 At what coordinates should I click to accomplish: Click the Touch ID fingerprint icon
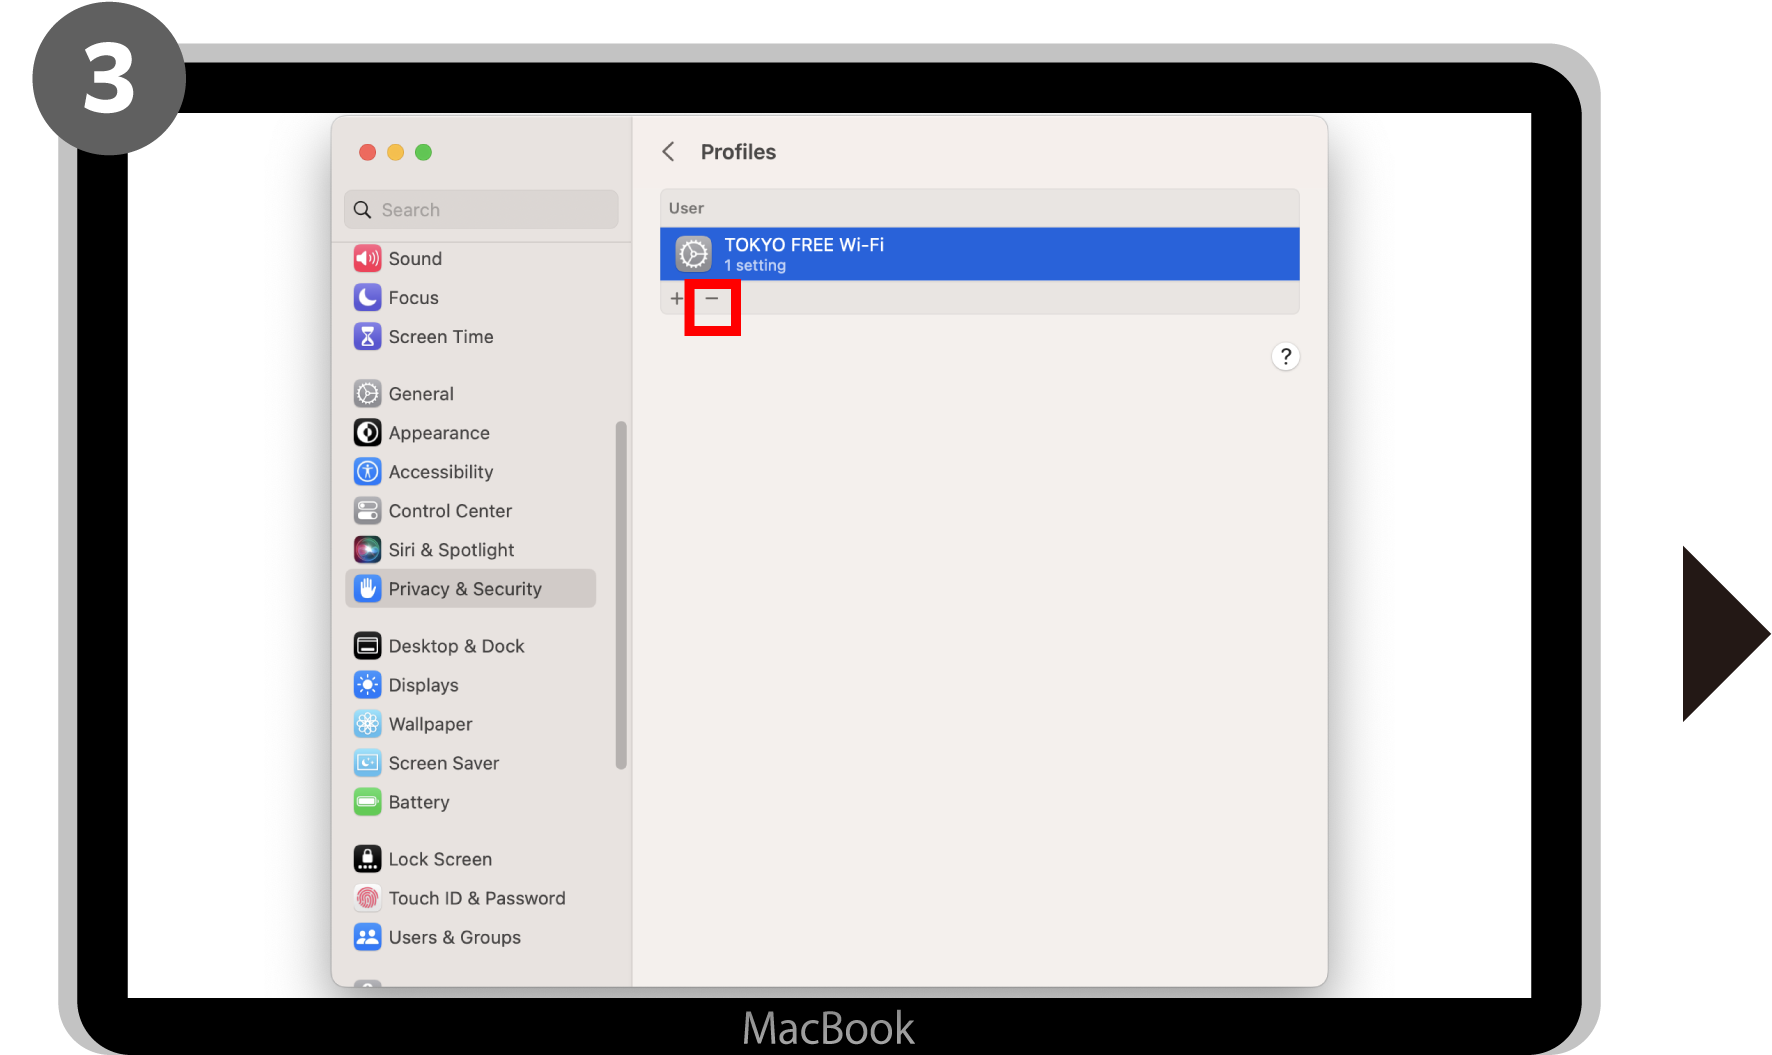pos(367,898)
